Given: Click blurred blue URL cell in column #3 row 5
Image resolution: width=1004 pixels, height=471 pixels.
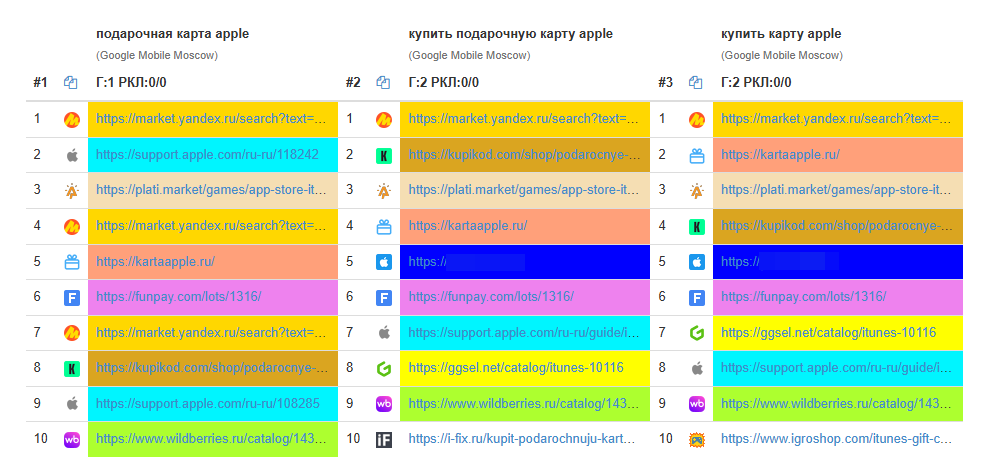Looking at the screenshot, I should pyautogui.click(x=838, y=262).
